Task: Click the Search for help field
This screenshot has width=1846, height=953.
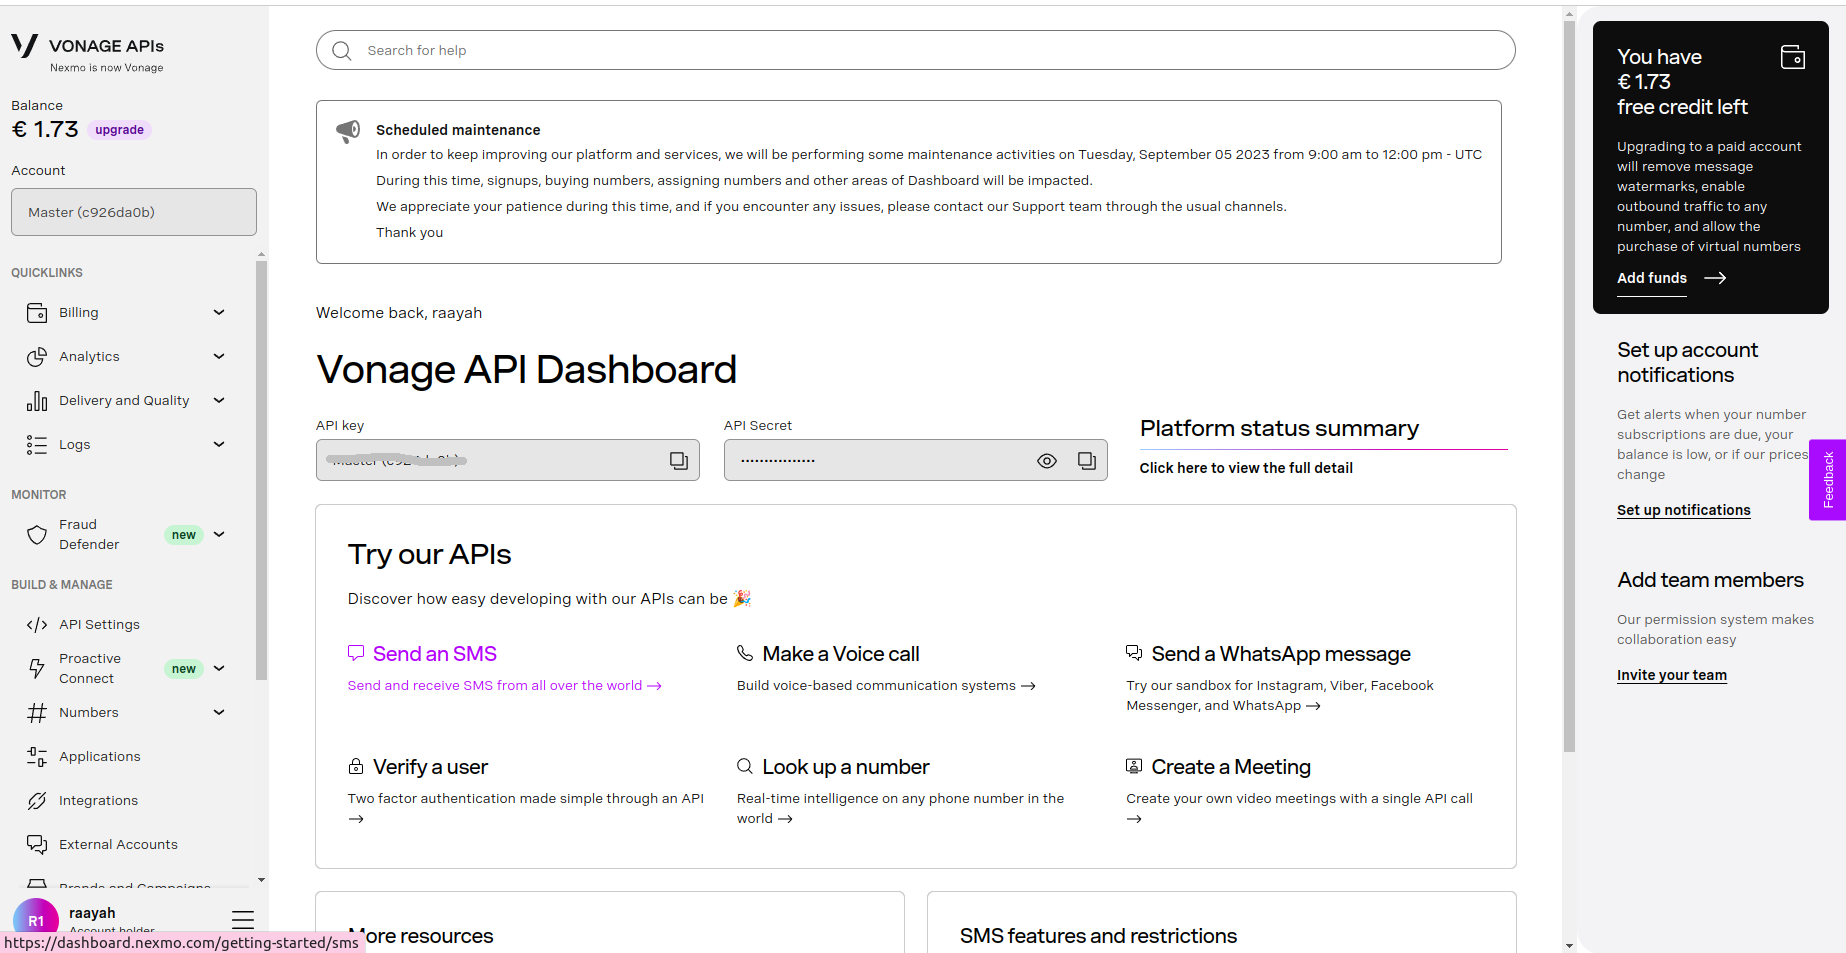Action: [x=915, y=50]
